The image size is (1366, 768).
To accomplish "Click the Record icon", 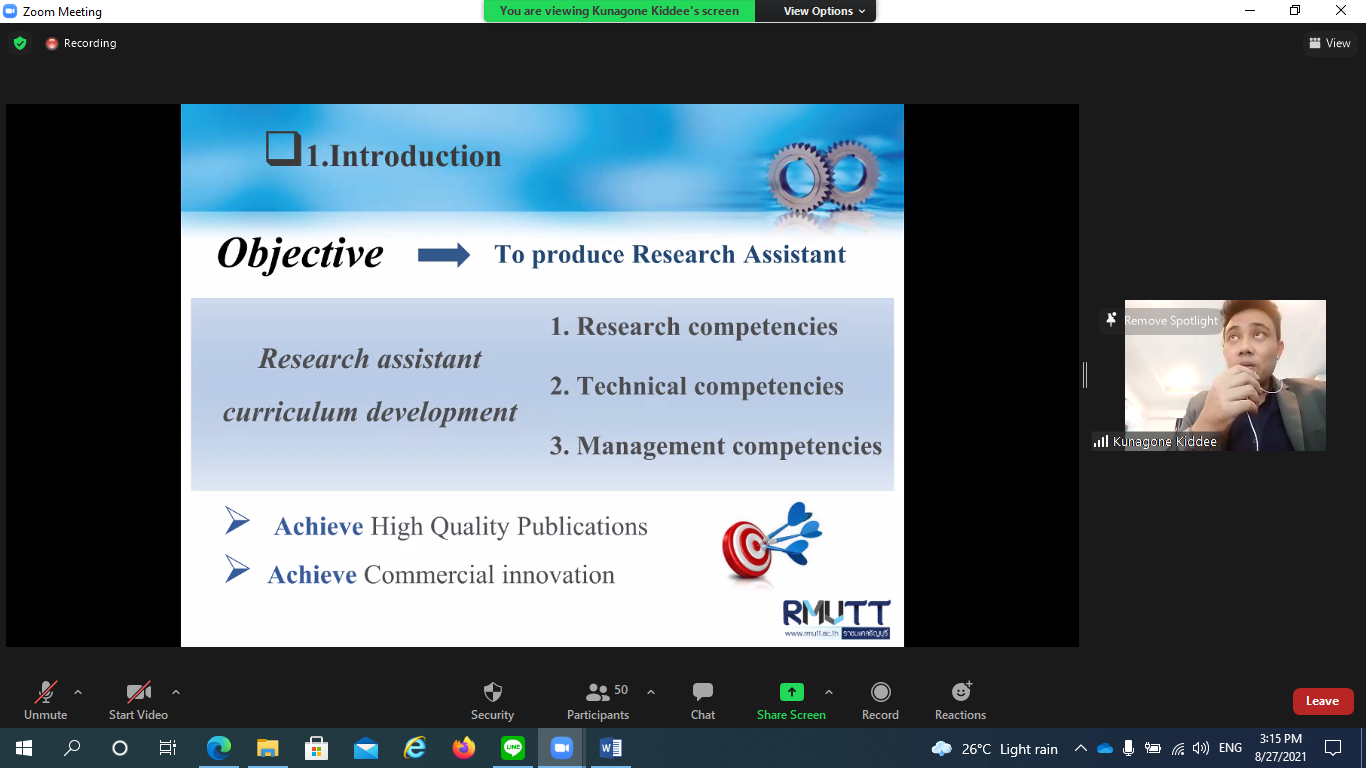I will pos(880,692).
